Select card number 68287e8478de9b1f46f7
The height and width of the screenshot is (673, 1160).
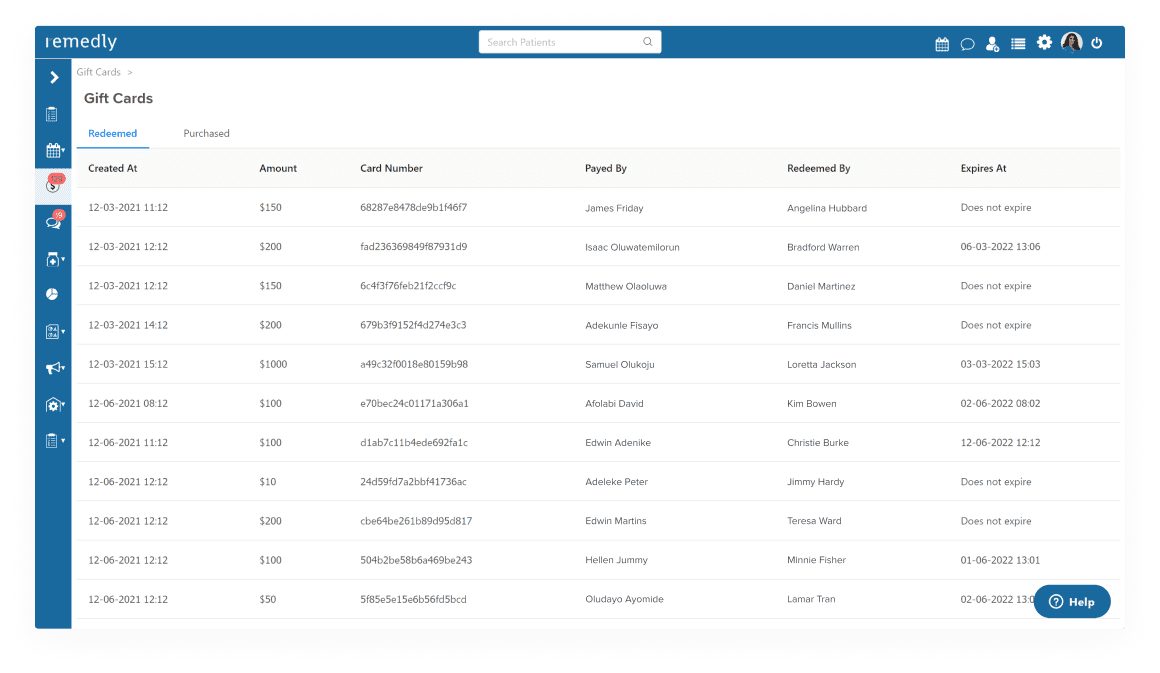pyautogui.click(x=414, y=208)
